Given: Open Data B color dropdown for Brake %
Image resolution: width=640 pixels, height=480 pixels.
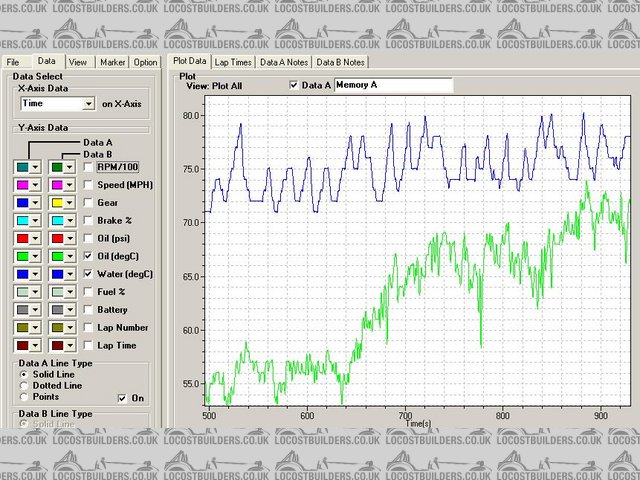Looking at the screenshot, I should click(71, 220).
